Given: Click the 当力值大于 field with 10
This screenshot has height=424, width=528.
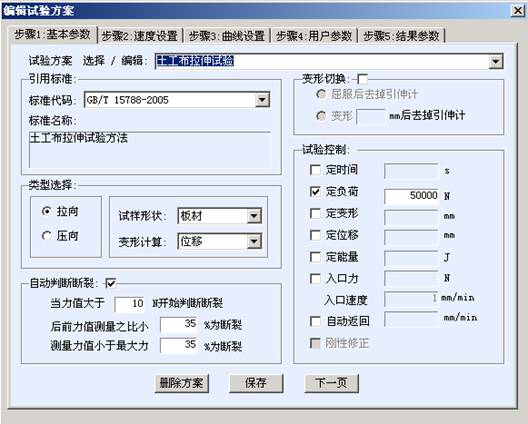Looking at the screenshot, I should (130, 304).
